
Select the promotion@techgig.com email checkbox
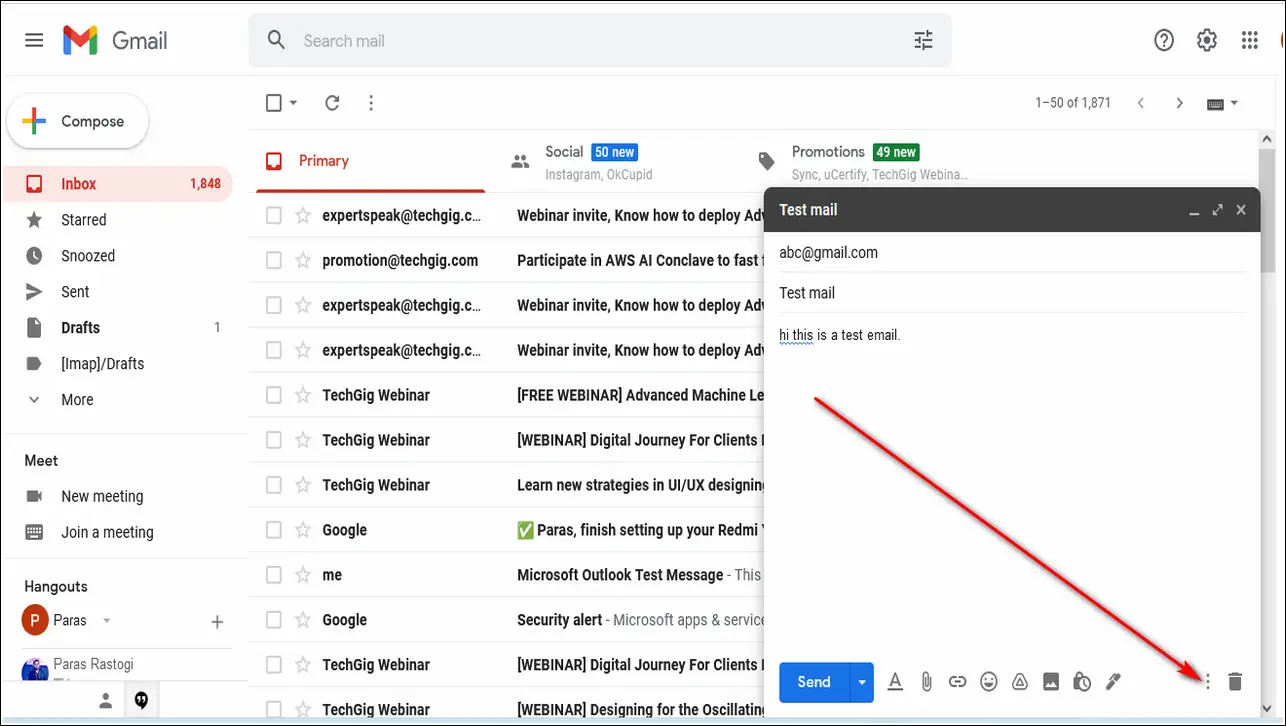coord(274,260)
